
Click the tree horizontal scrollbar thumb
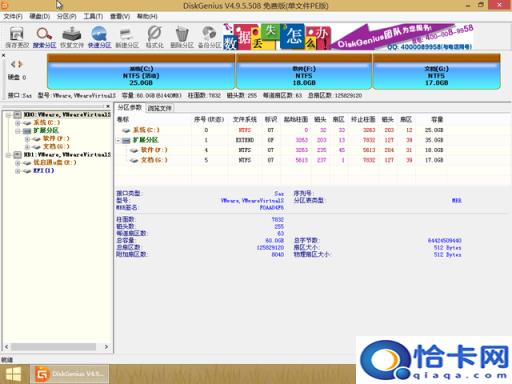tap(54, 347)
